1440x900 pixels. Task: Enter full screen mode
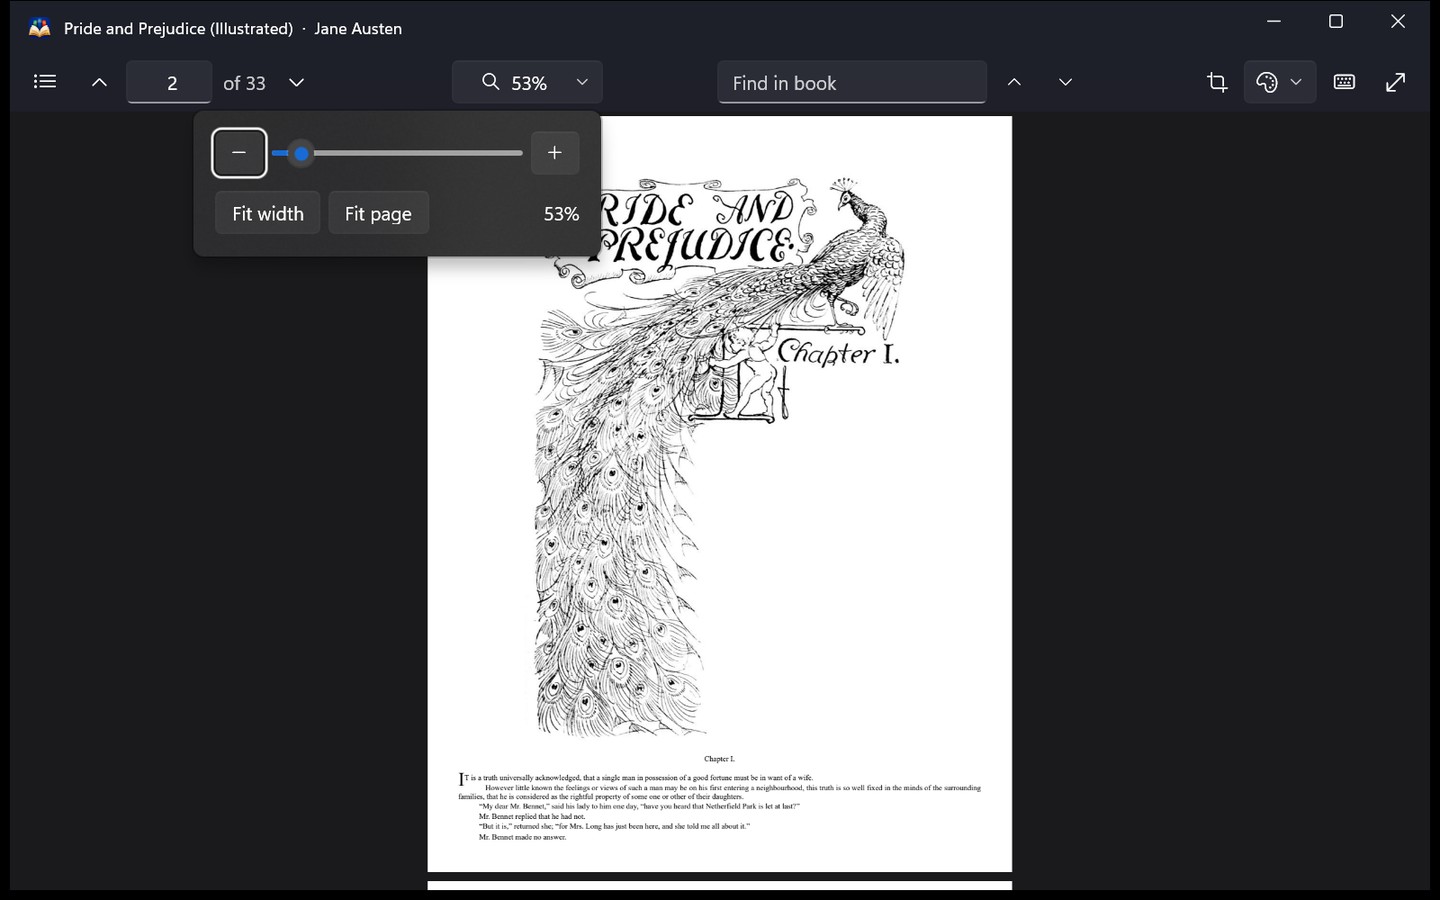pyautogui.click(x=1395, y=82)
